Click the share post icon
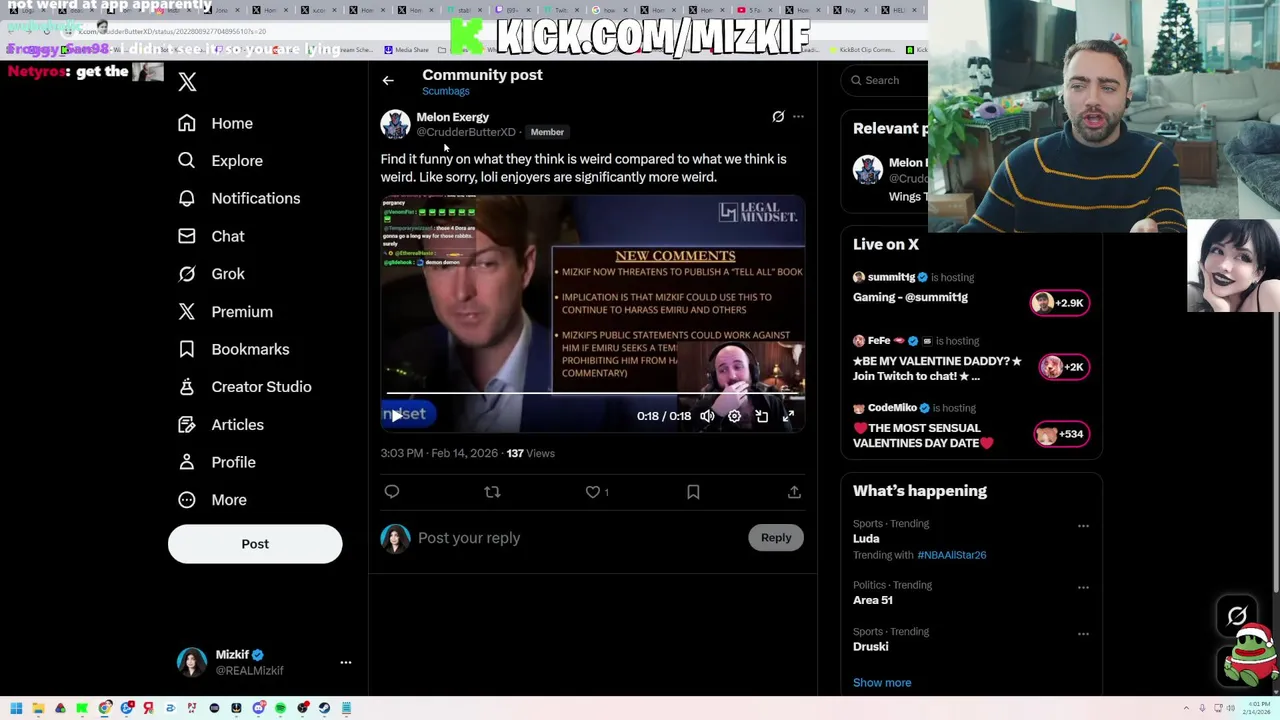Screen dimensions: 1280x720 [x=794, y=492]
